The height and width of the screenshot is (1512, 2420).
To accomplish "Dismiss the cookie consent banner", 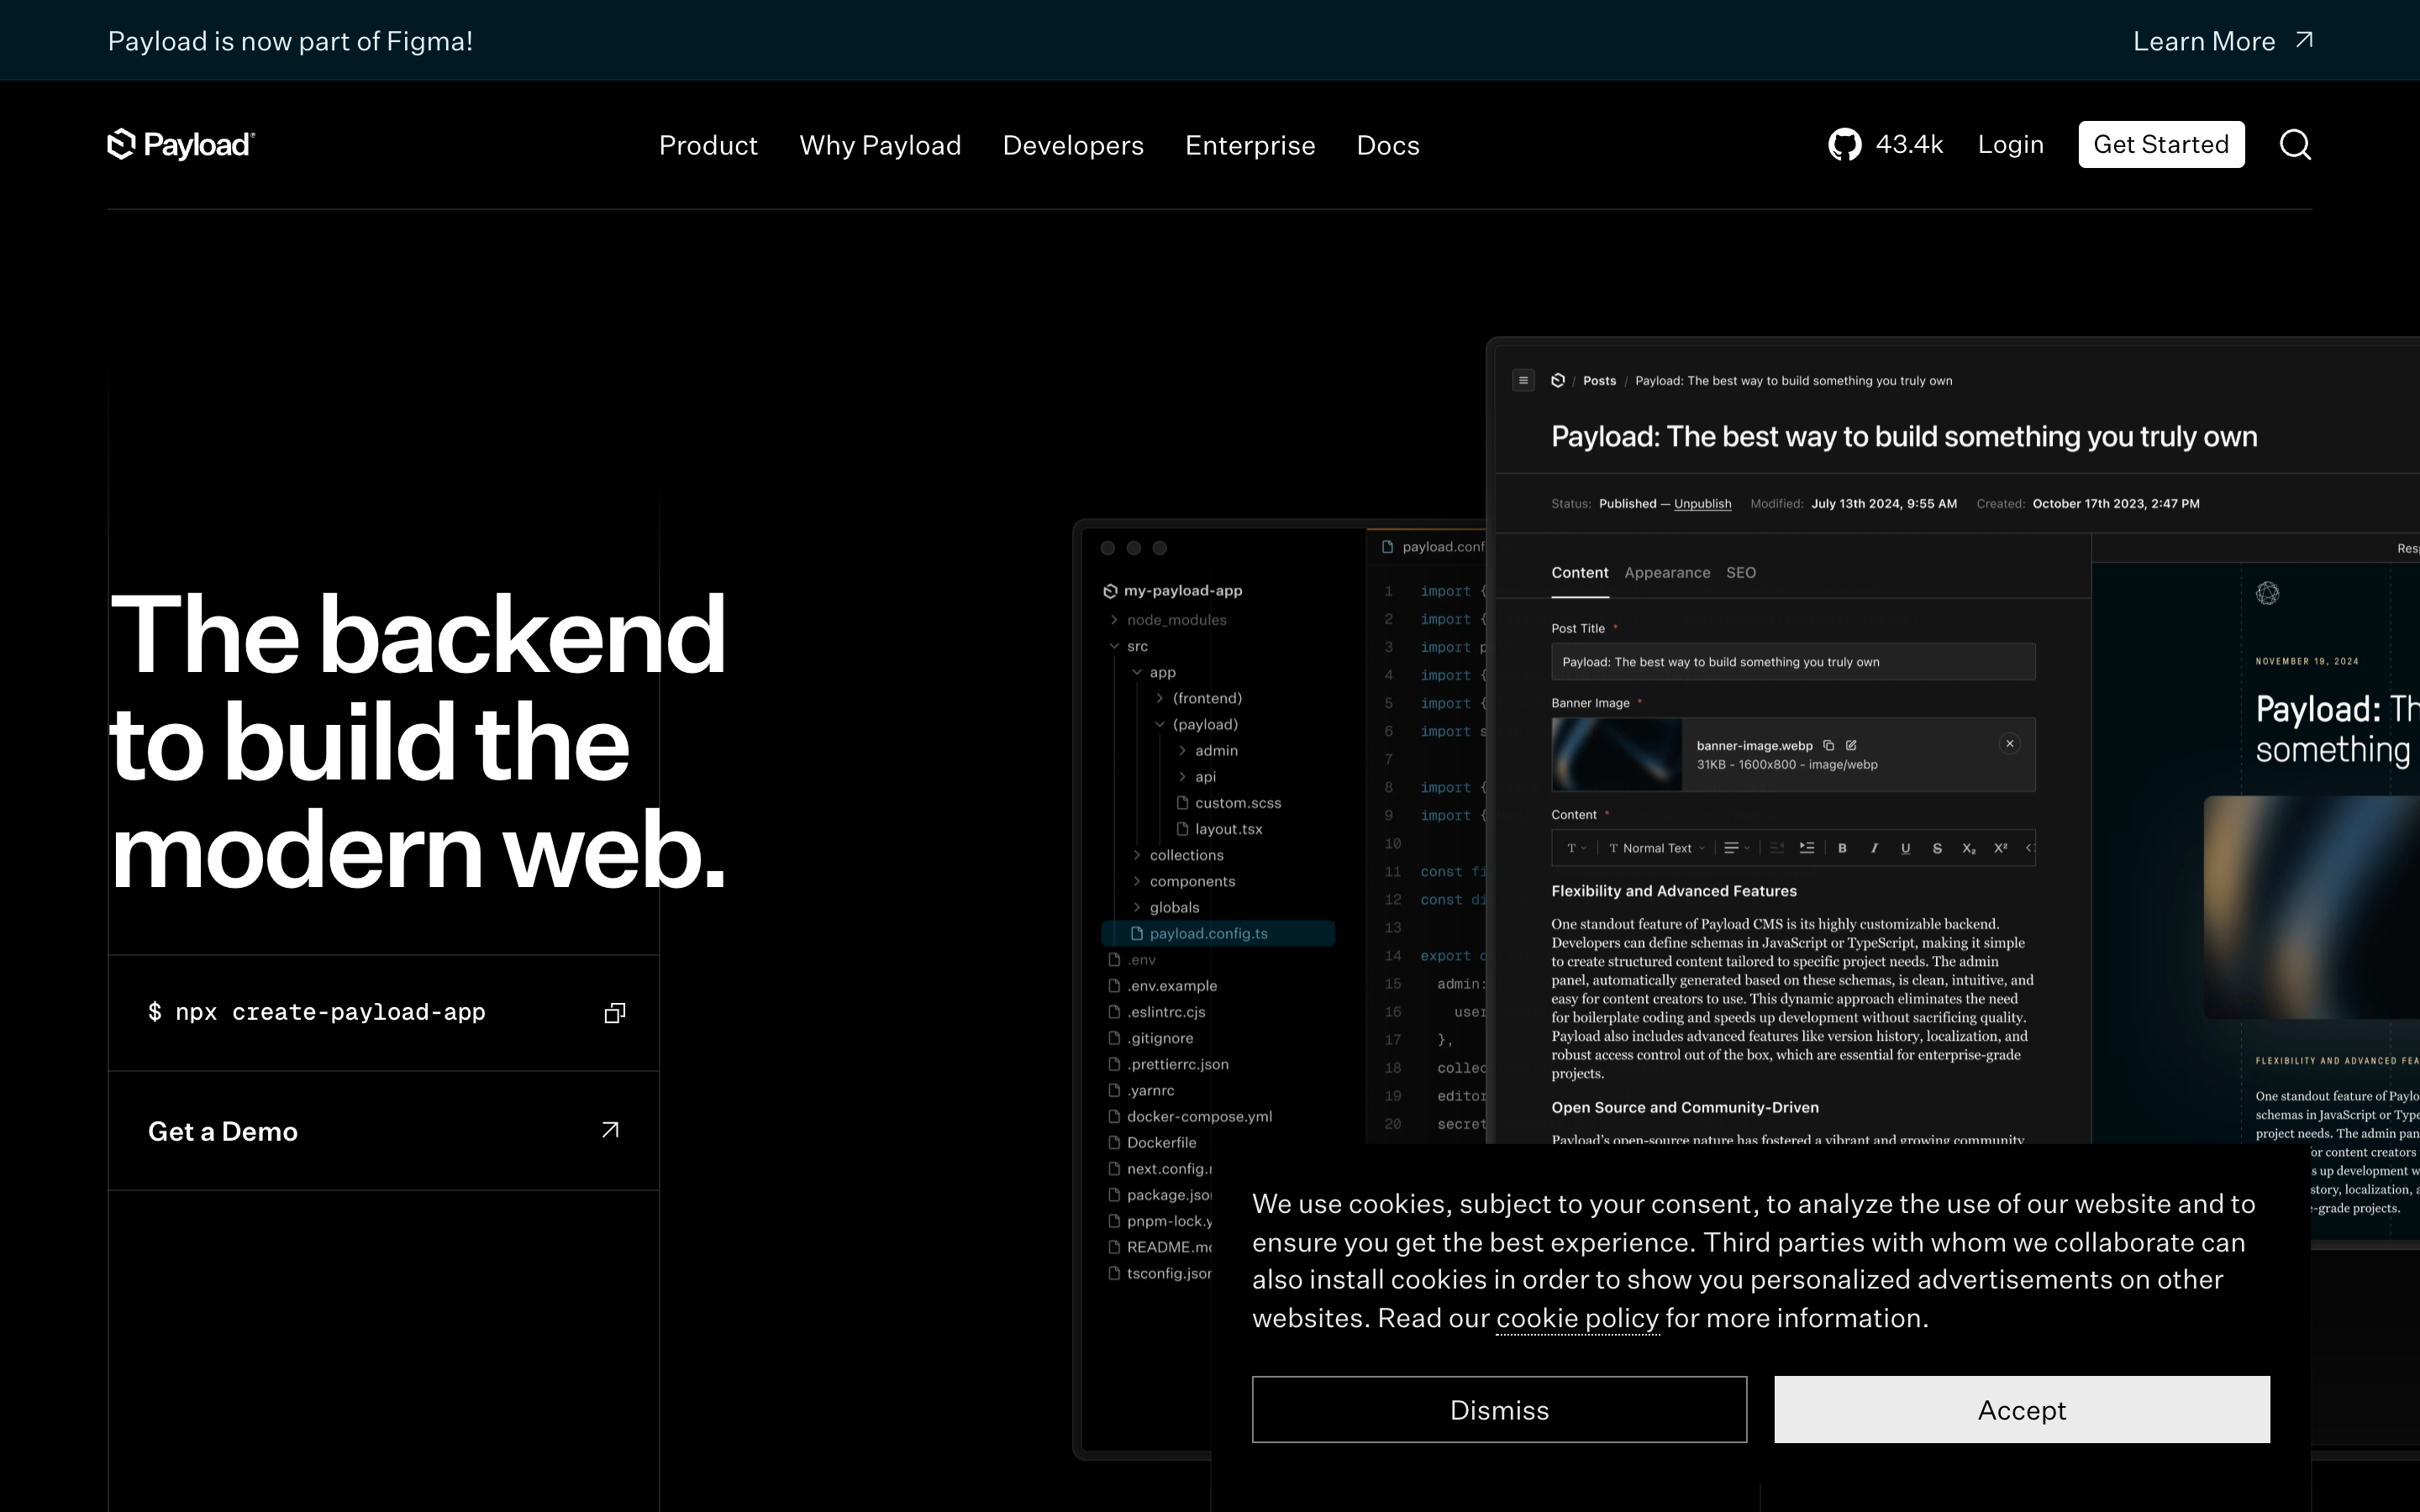I will click(x=1499, y=1409).
